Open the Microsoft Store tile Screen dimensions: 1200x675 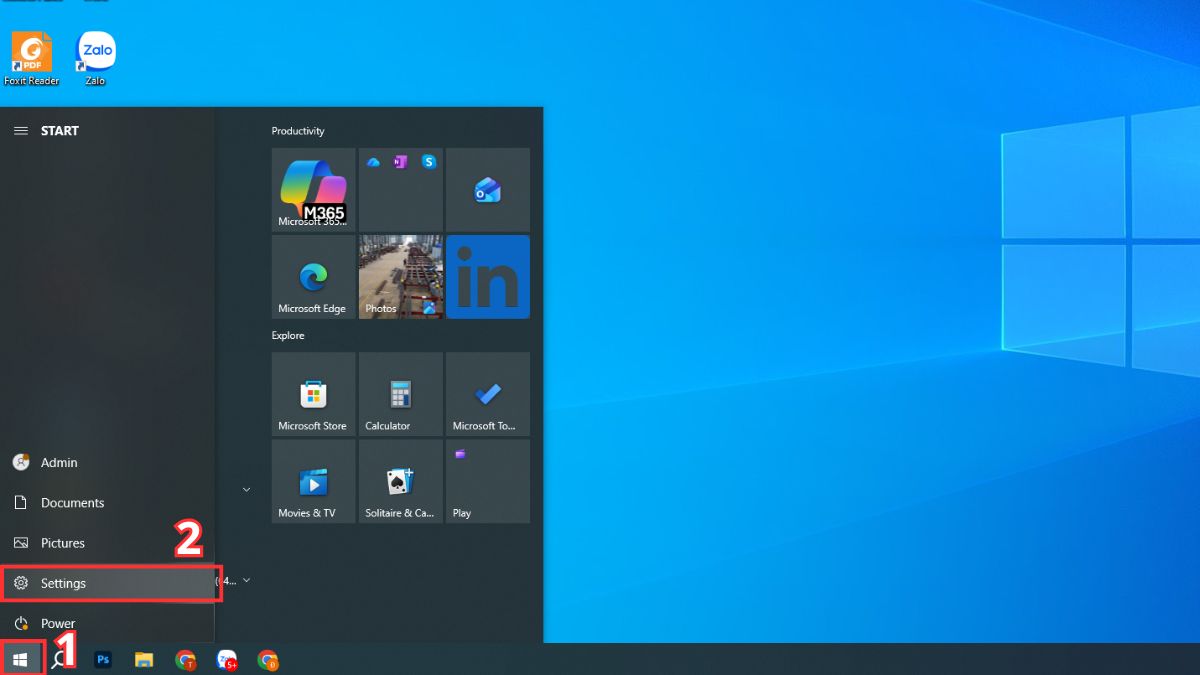coord(314,394)
